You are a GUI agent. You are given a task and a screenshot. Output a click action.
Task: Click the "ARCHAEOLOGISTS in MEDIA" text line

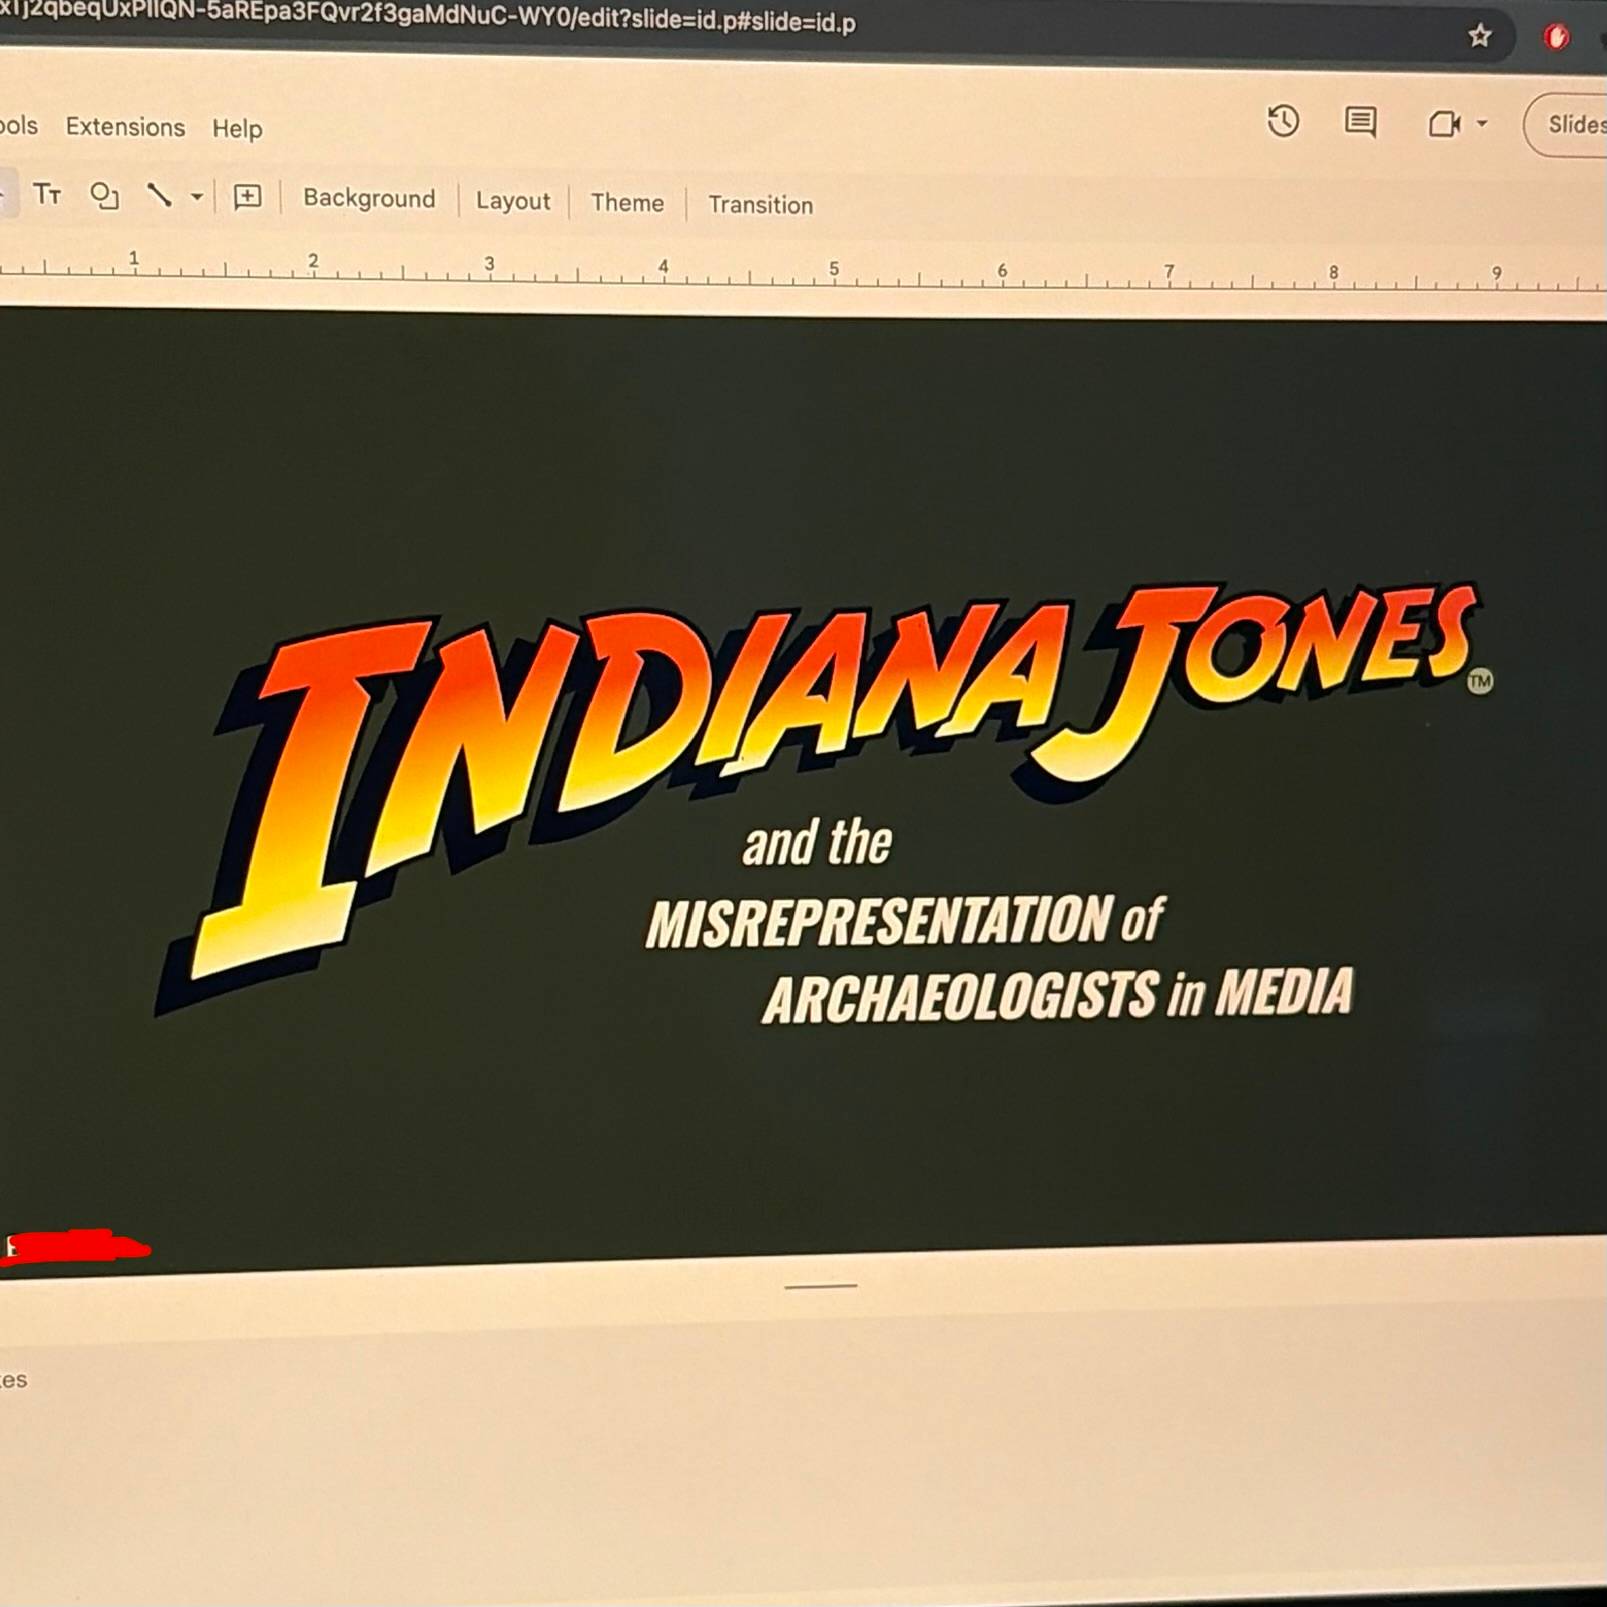point(1057,994)
